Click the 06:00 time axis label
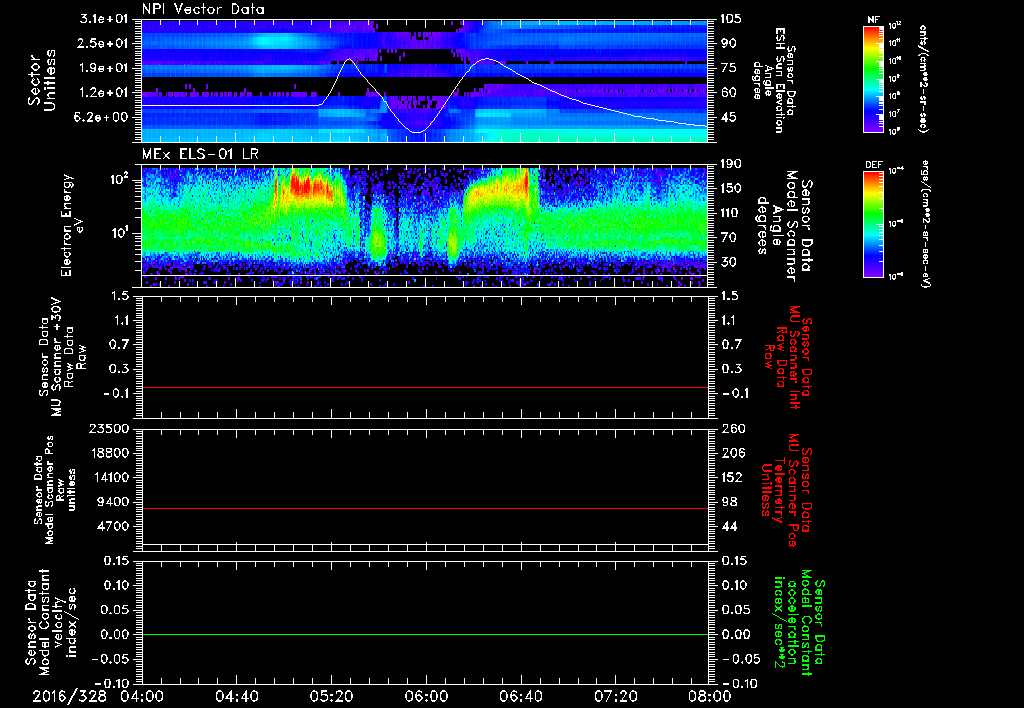 tap(425, 696)
